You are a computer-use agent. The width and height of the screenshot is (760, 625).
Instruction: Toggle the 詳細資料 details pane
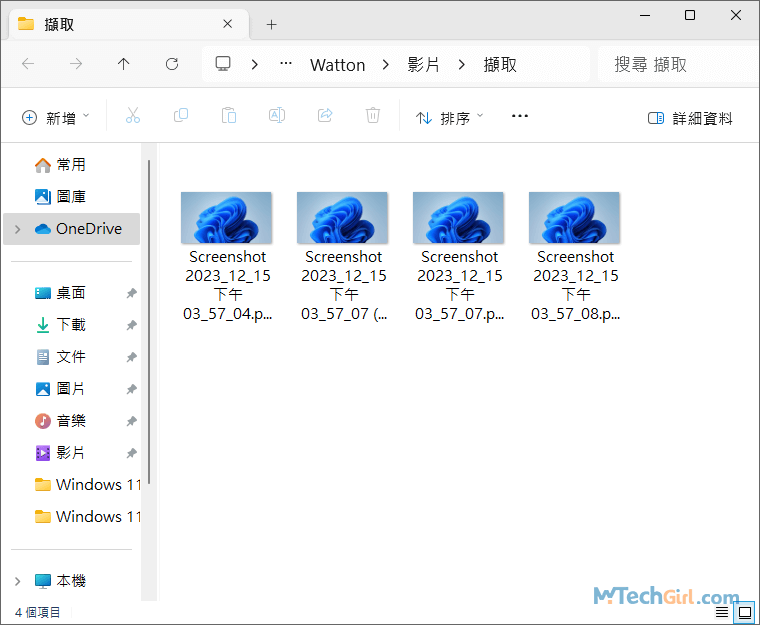click(690, 118)
